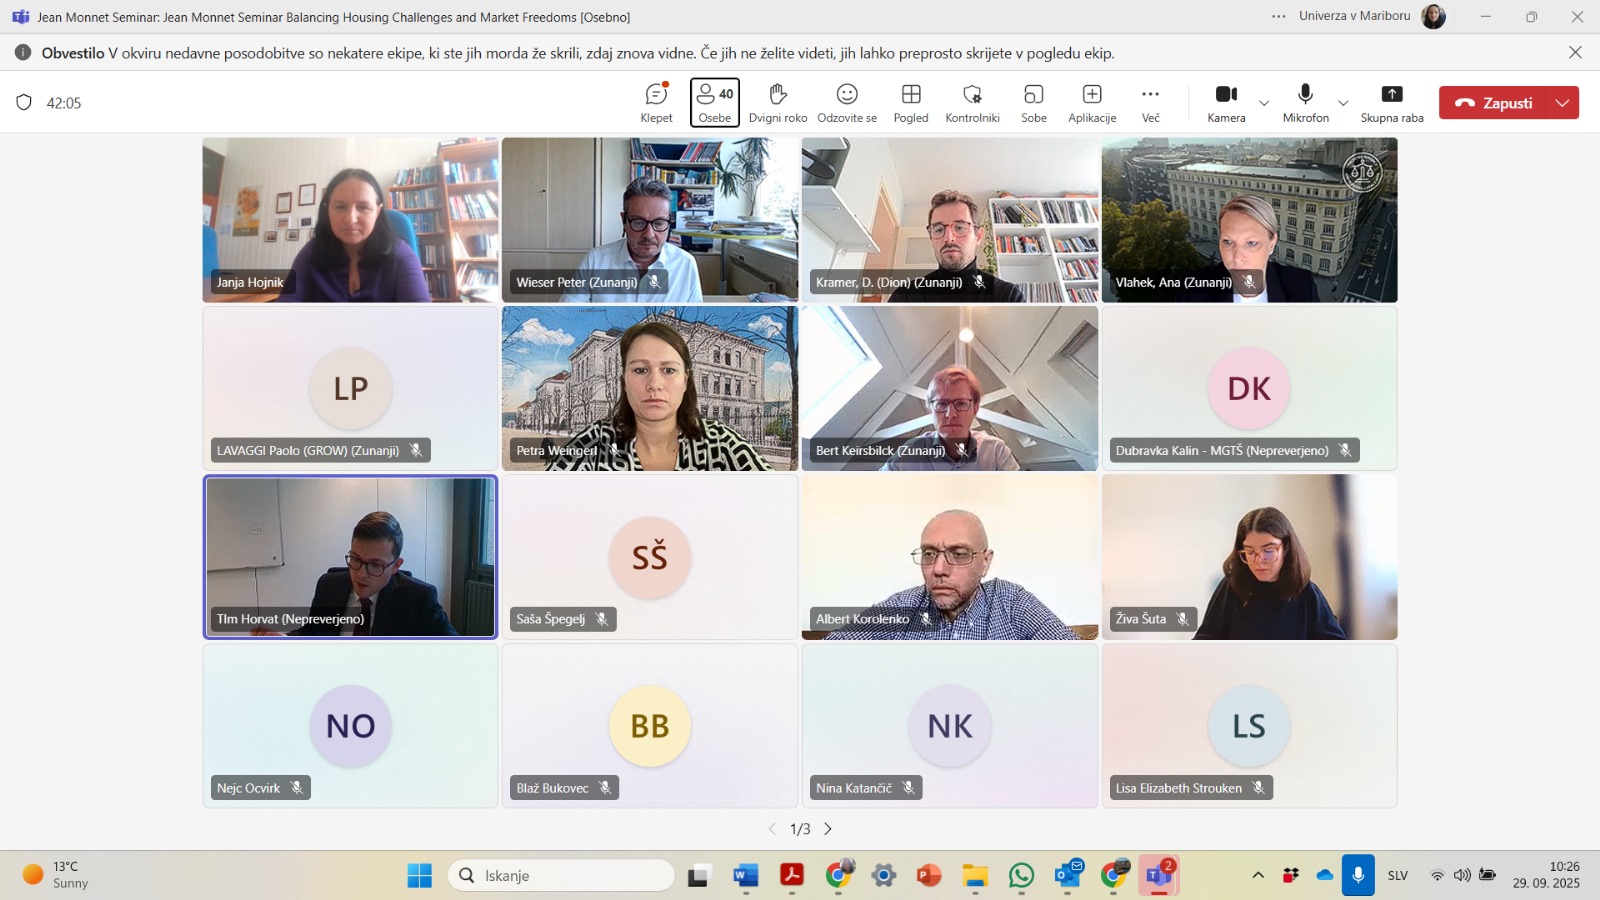Expand the camera options arrow
The height and width of the screenshot is (900, 1600).
tap(1264, 103)
